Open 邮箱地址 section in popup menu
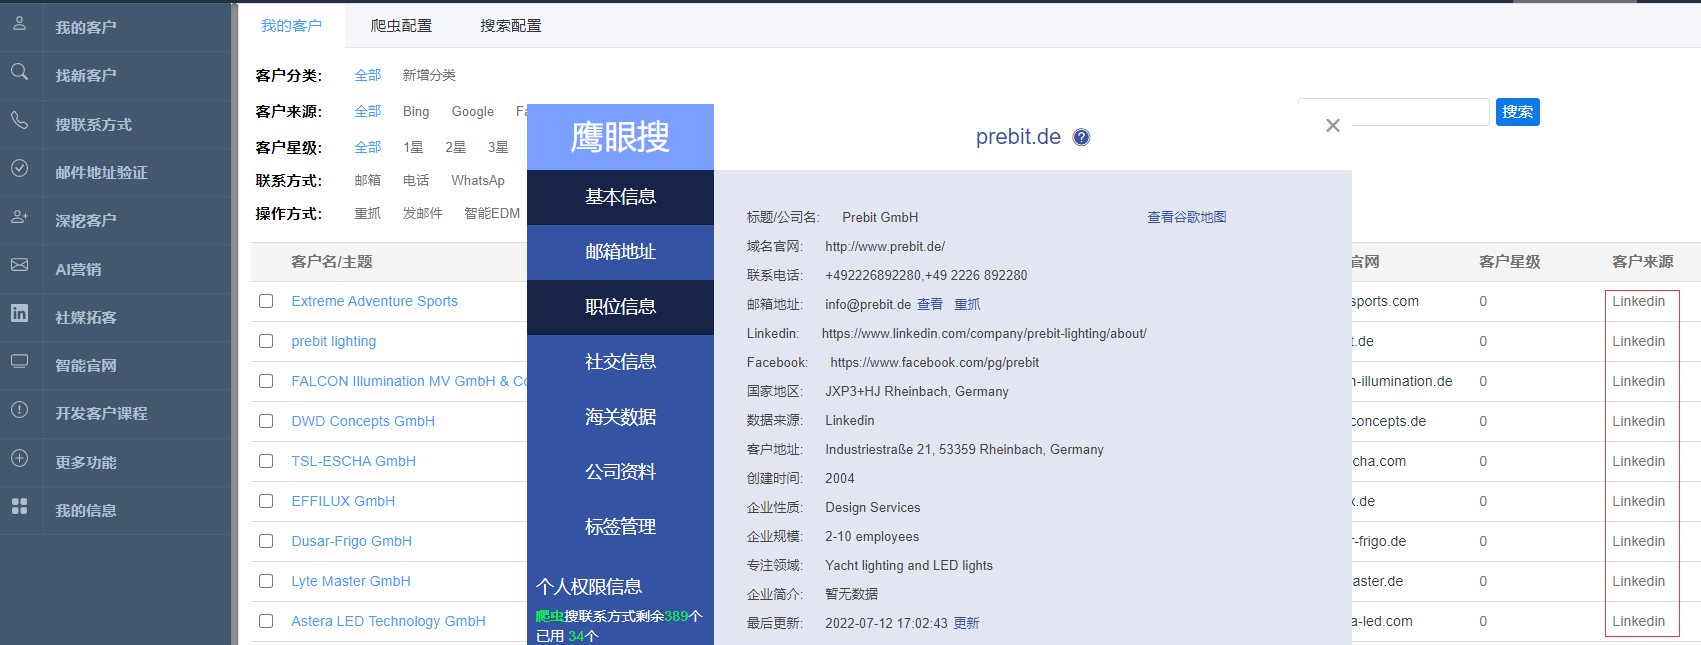Image resolution: width=1701 pixels, height=645 pixels. (620, 252)
